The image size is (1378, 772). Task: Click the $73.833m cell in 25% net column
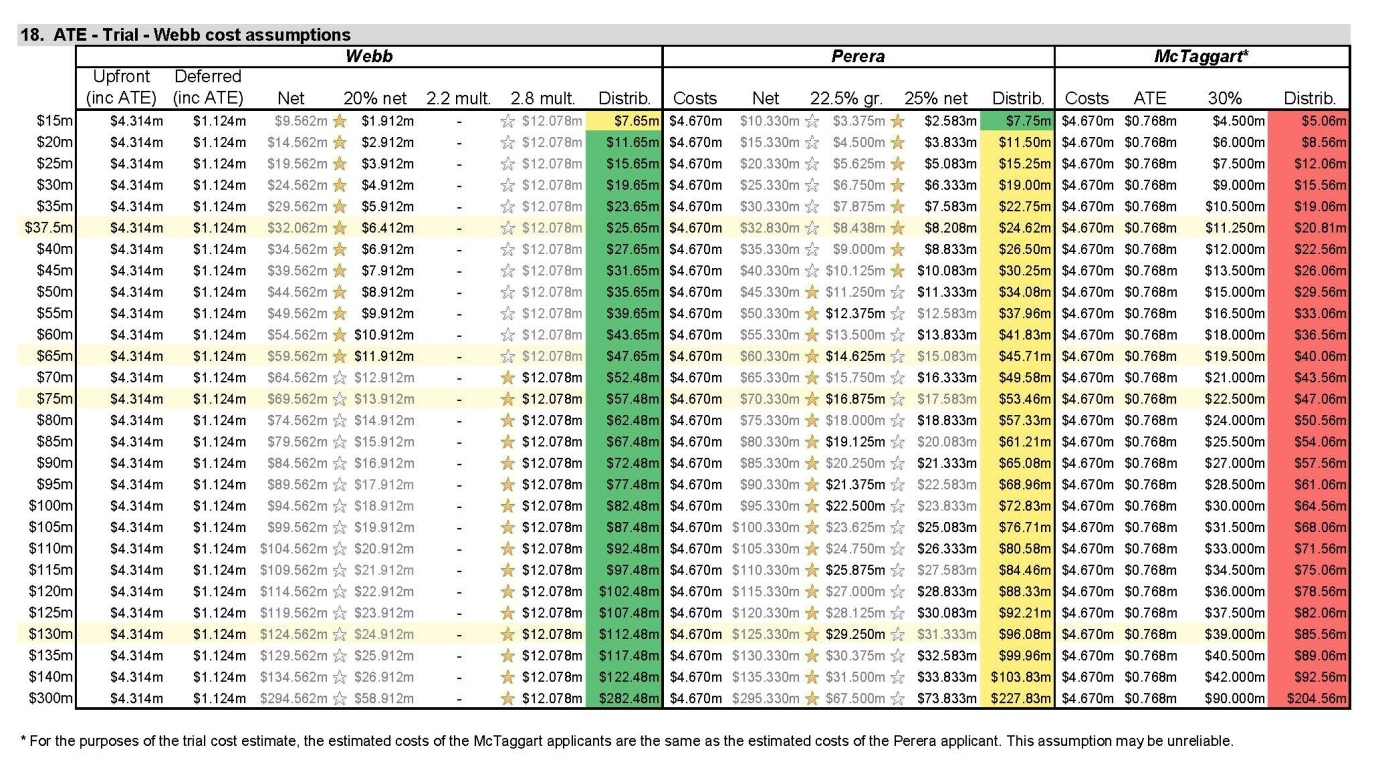[x=946, y=697]
